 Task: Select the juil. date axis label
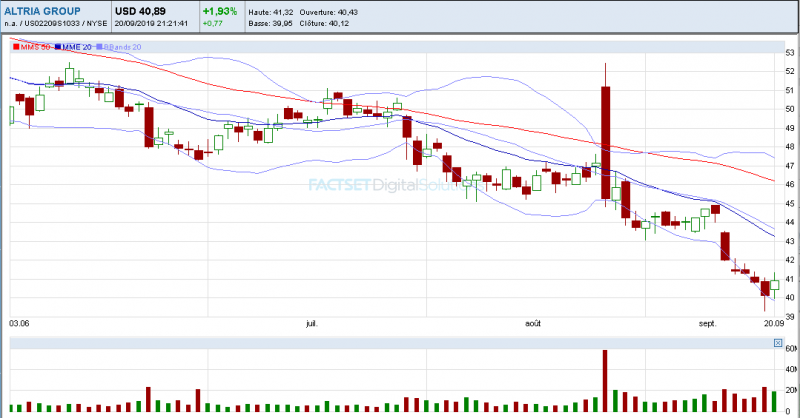(x=312, y=324)
